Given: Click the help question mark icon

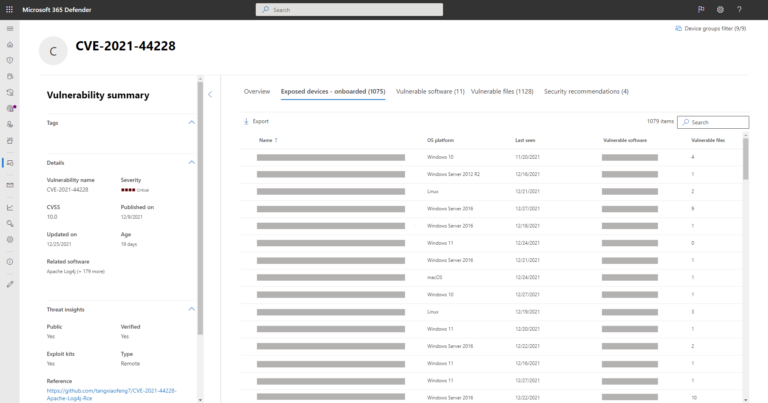Looking at the screenshot, I should [738, 9].
